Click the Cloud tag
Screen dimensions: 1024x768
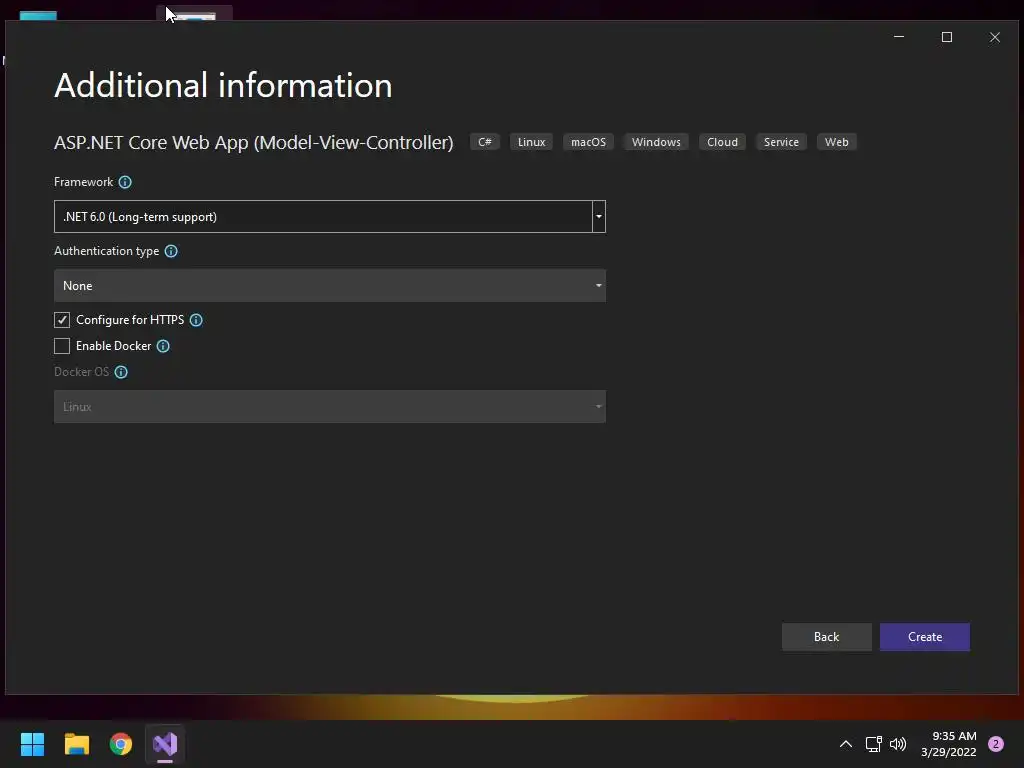click(x=722, y=142)
